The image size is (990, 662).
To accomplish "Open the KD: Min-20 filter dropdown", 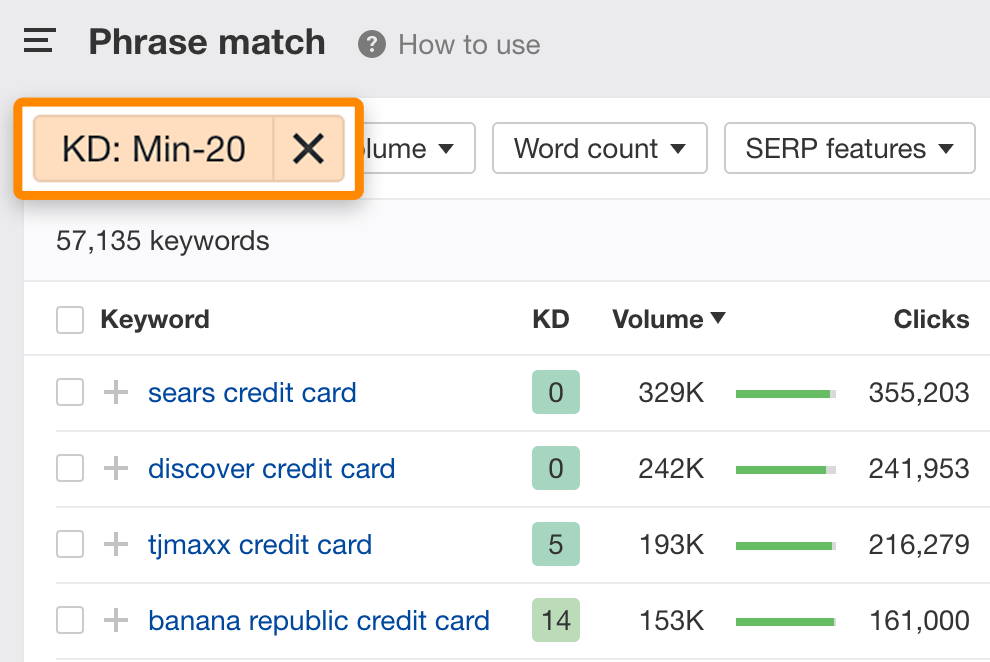I will 154,149.
